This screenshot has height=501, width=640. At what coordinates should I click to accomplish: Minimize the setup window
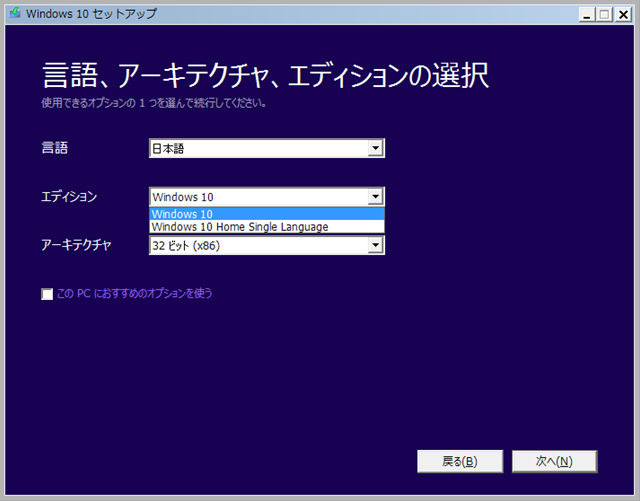[x=587, y=15]
